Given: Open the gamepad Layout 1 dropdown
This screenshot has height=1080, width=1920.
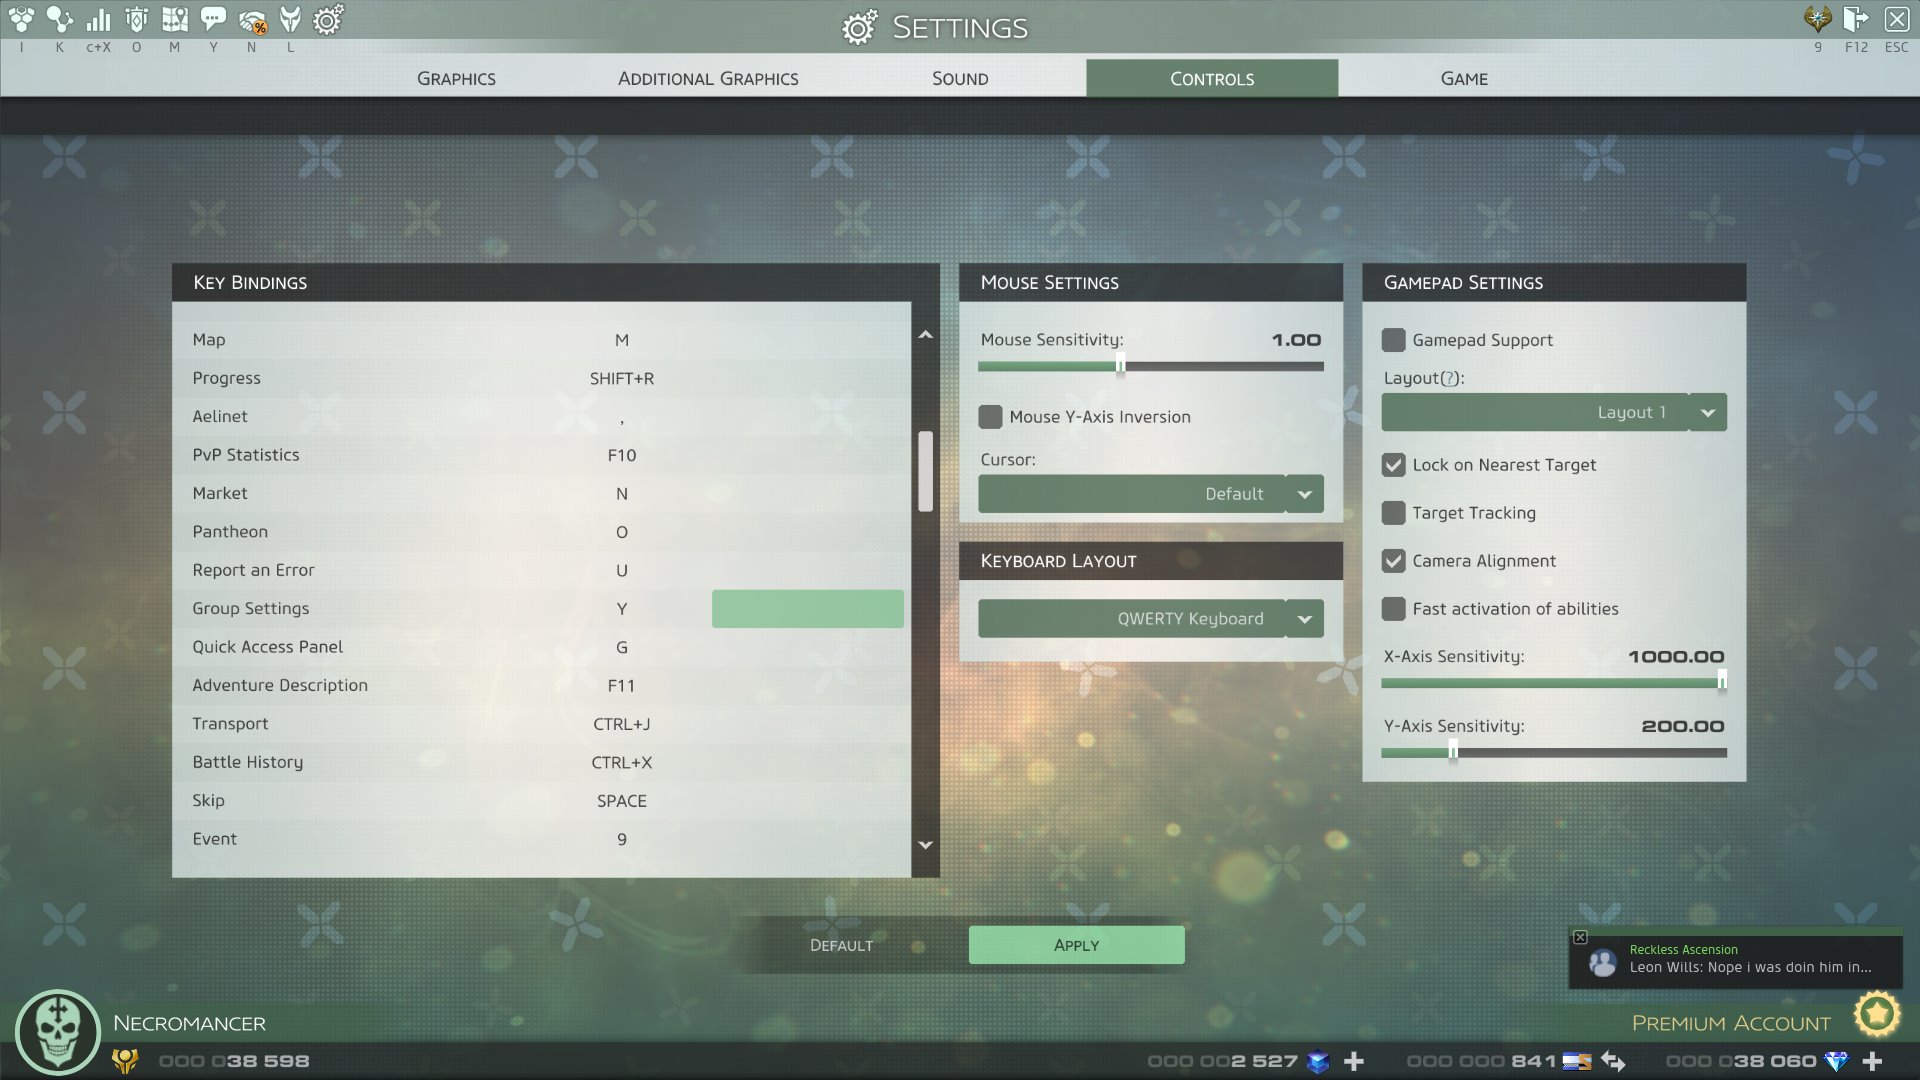Looking at the screenshot, I should (1554, 412).
